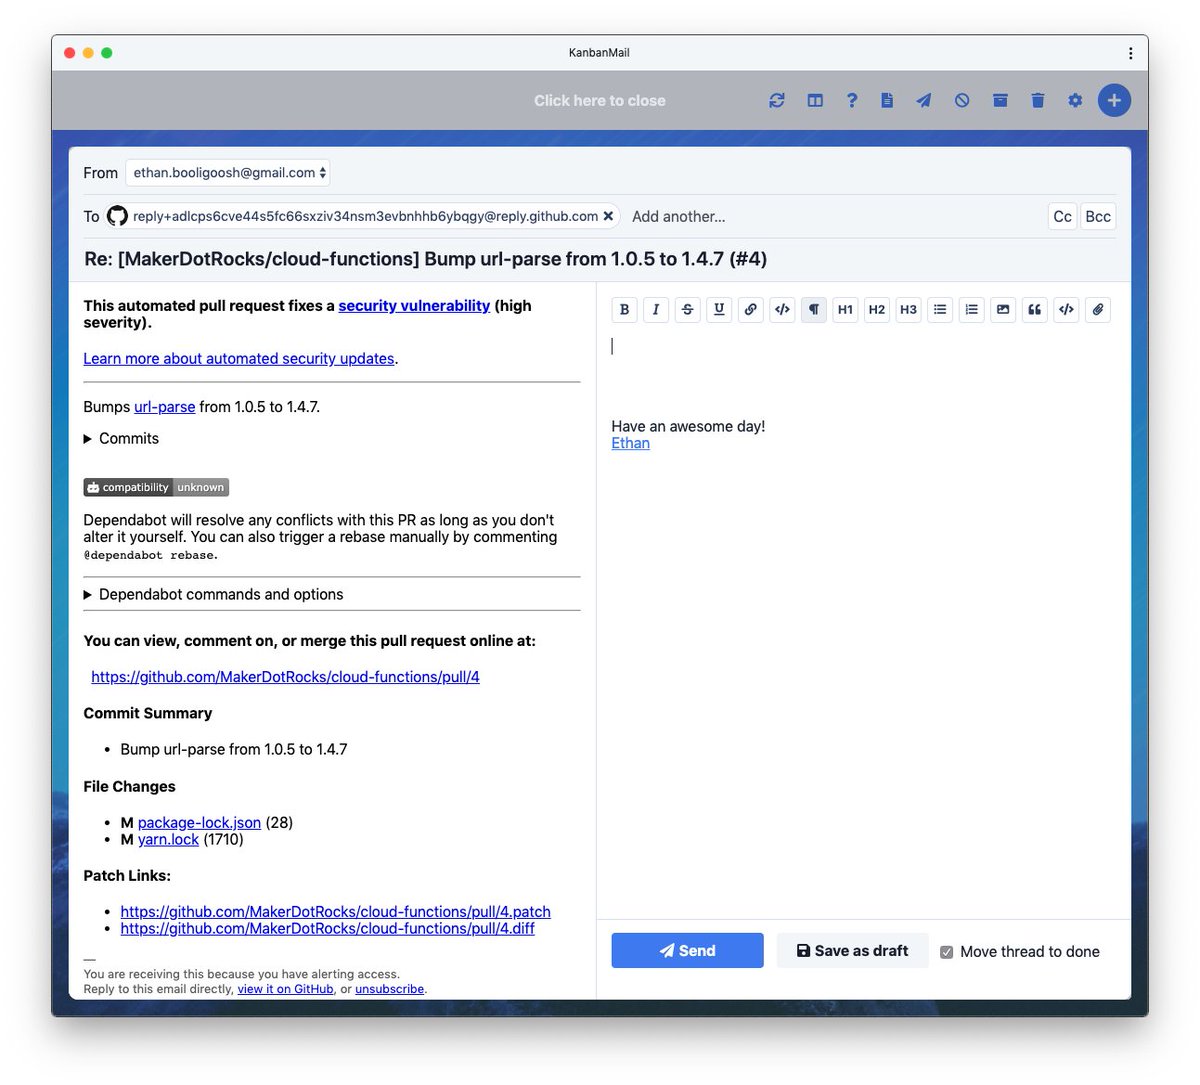Click the unsubscribe link
The image size is (1200, 1085).
click(x=390, y=989)
